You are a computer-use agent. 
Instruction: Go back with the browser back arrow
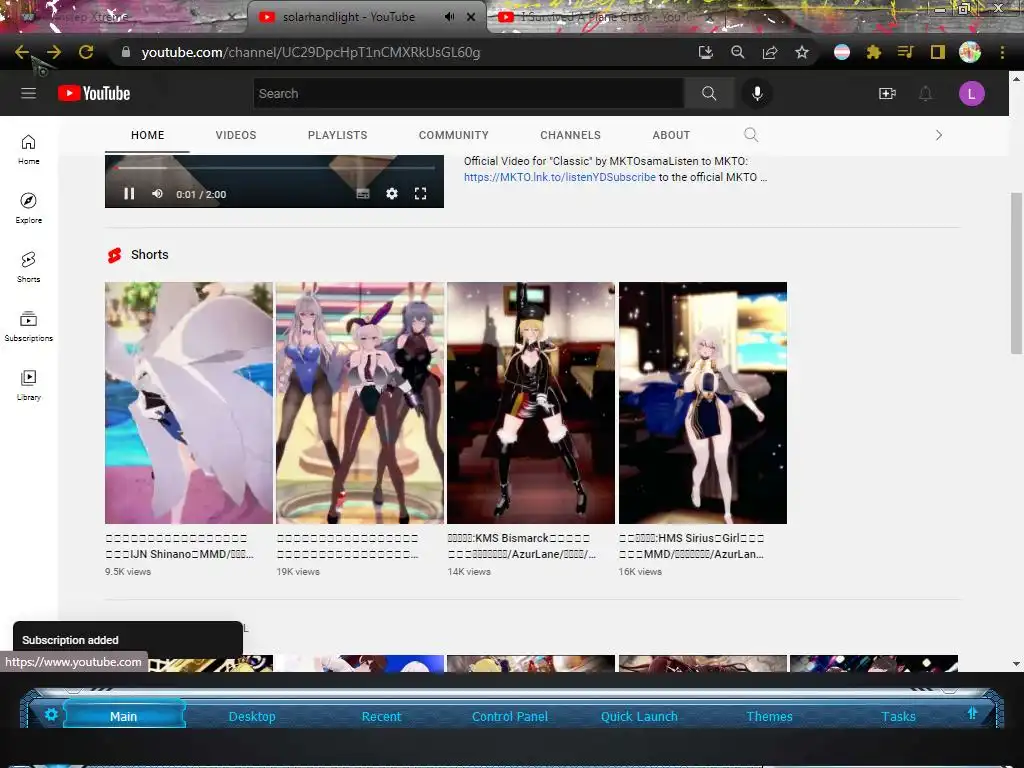[x=22, y=52]
